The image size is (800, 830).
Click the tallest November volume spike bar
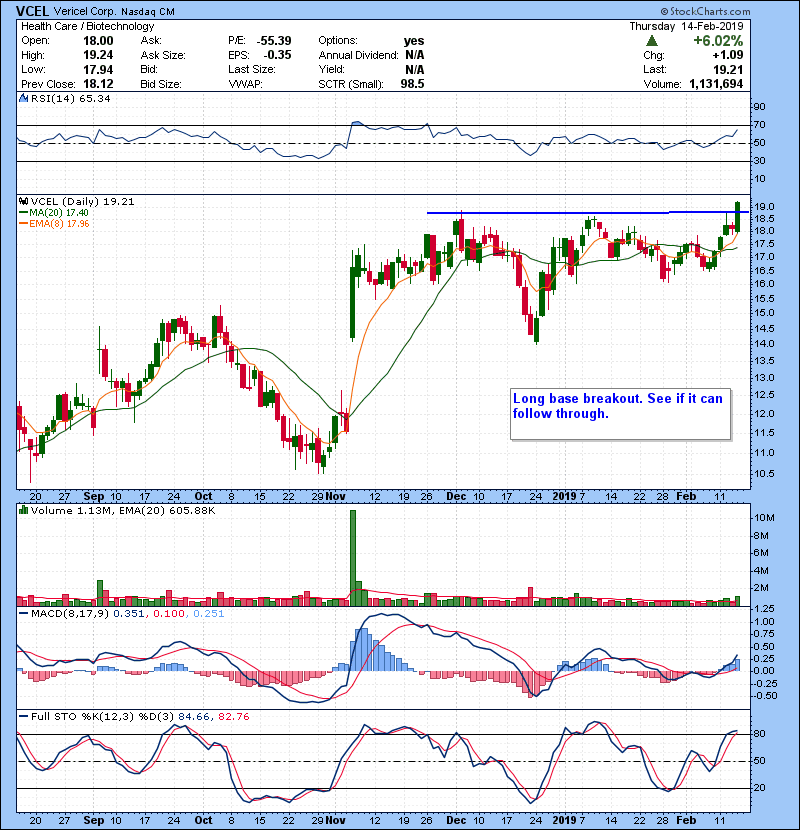point(353,558)
